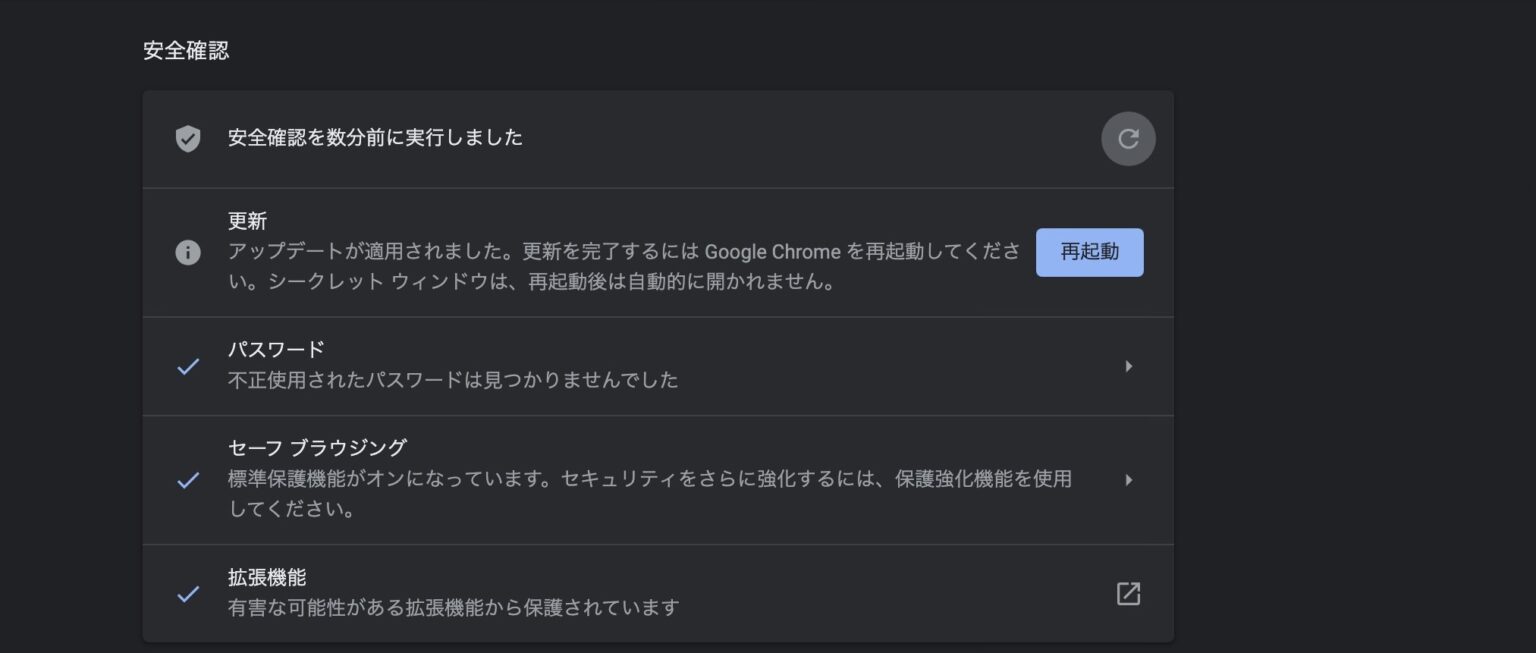The width and height of the screenshot is (1536, 653).
Task: Click the 不正使用されたパスワードは見つかりませんでした description
Action: tap(453, 380)
